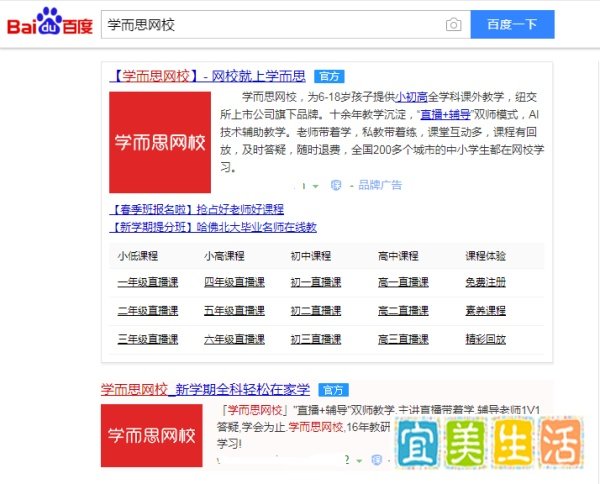Viewport: 600px width, 484px height.
Task: Open 【新学期提分班】哈佛北大毕业名师在线教 link
Action: 213,227
